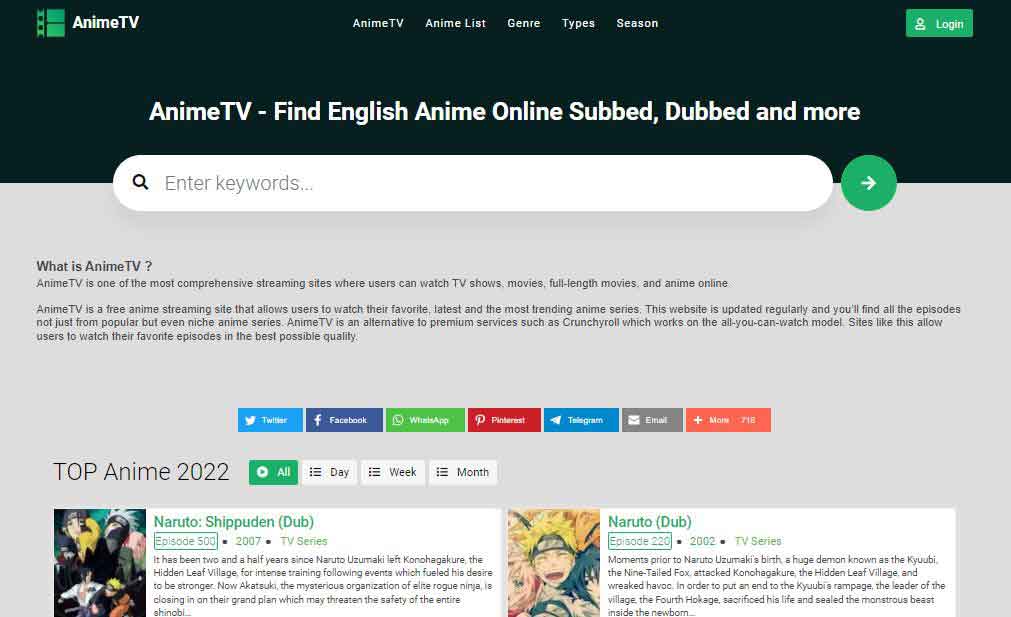Image resolution: width=1011 pixels, height=617 pixels.
Task: Open the Pinterest share option
Action: coord(503,420)
